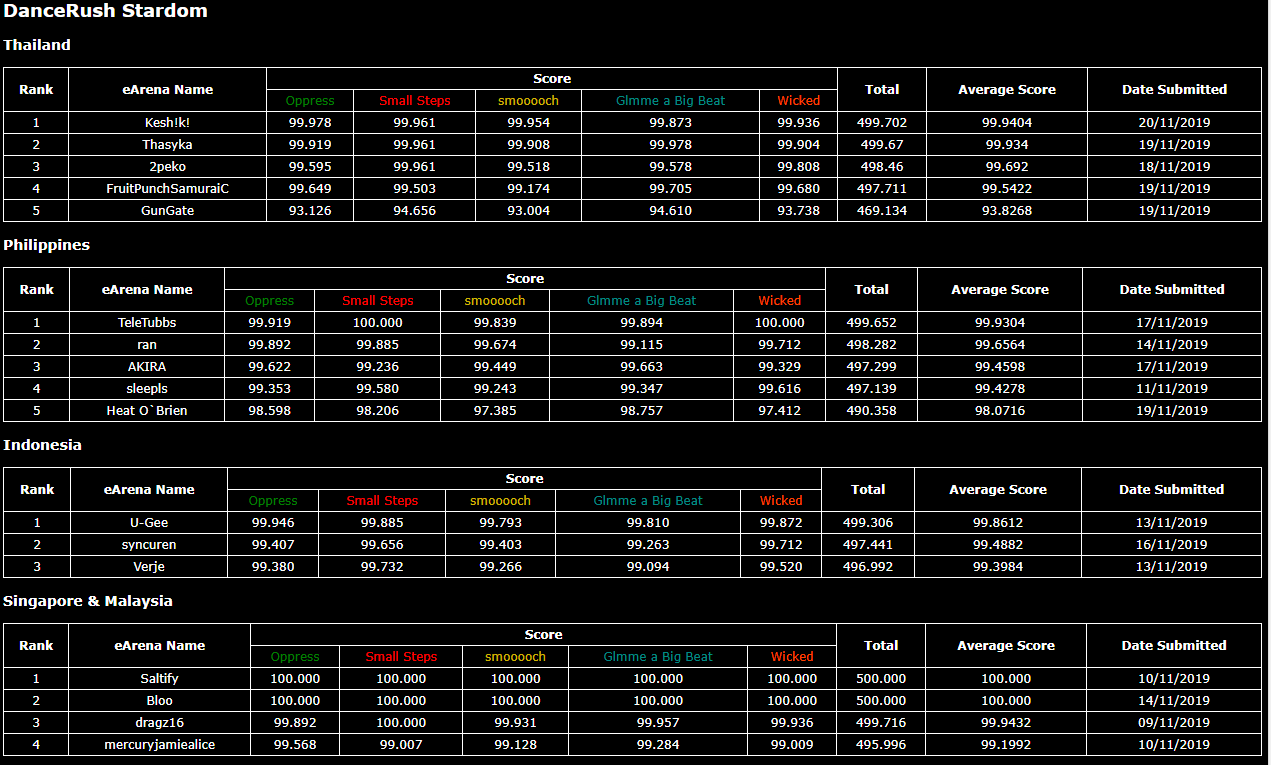This screenshot has width=1271, height=765.
Task: Click the FruitPunchSamuraiC player name
Action: point(167,189)
